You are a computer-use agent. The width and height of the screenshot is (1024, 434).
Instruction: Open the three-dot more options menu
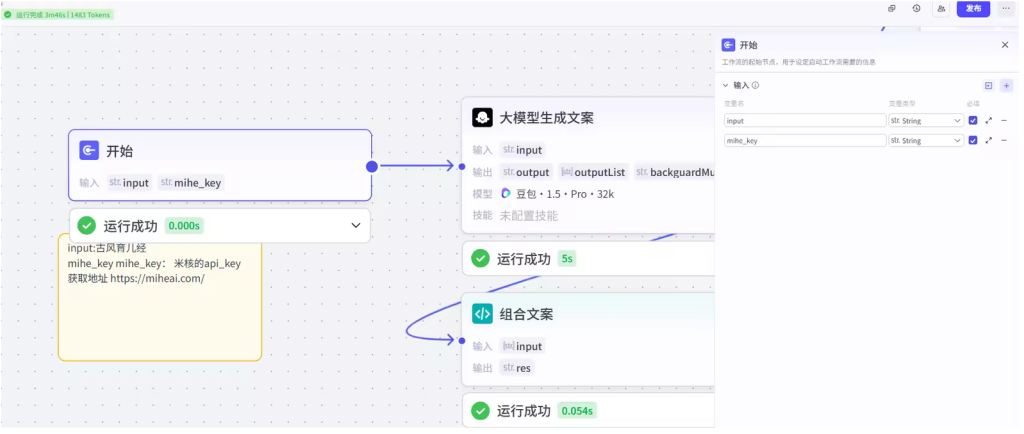1006,9
